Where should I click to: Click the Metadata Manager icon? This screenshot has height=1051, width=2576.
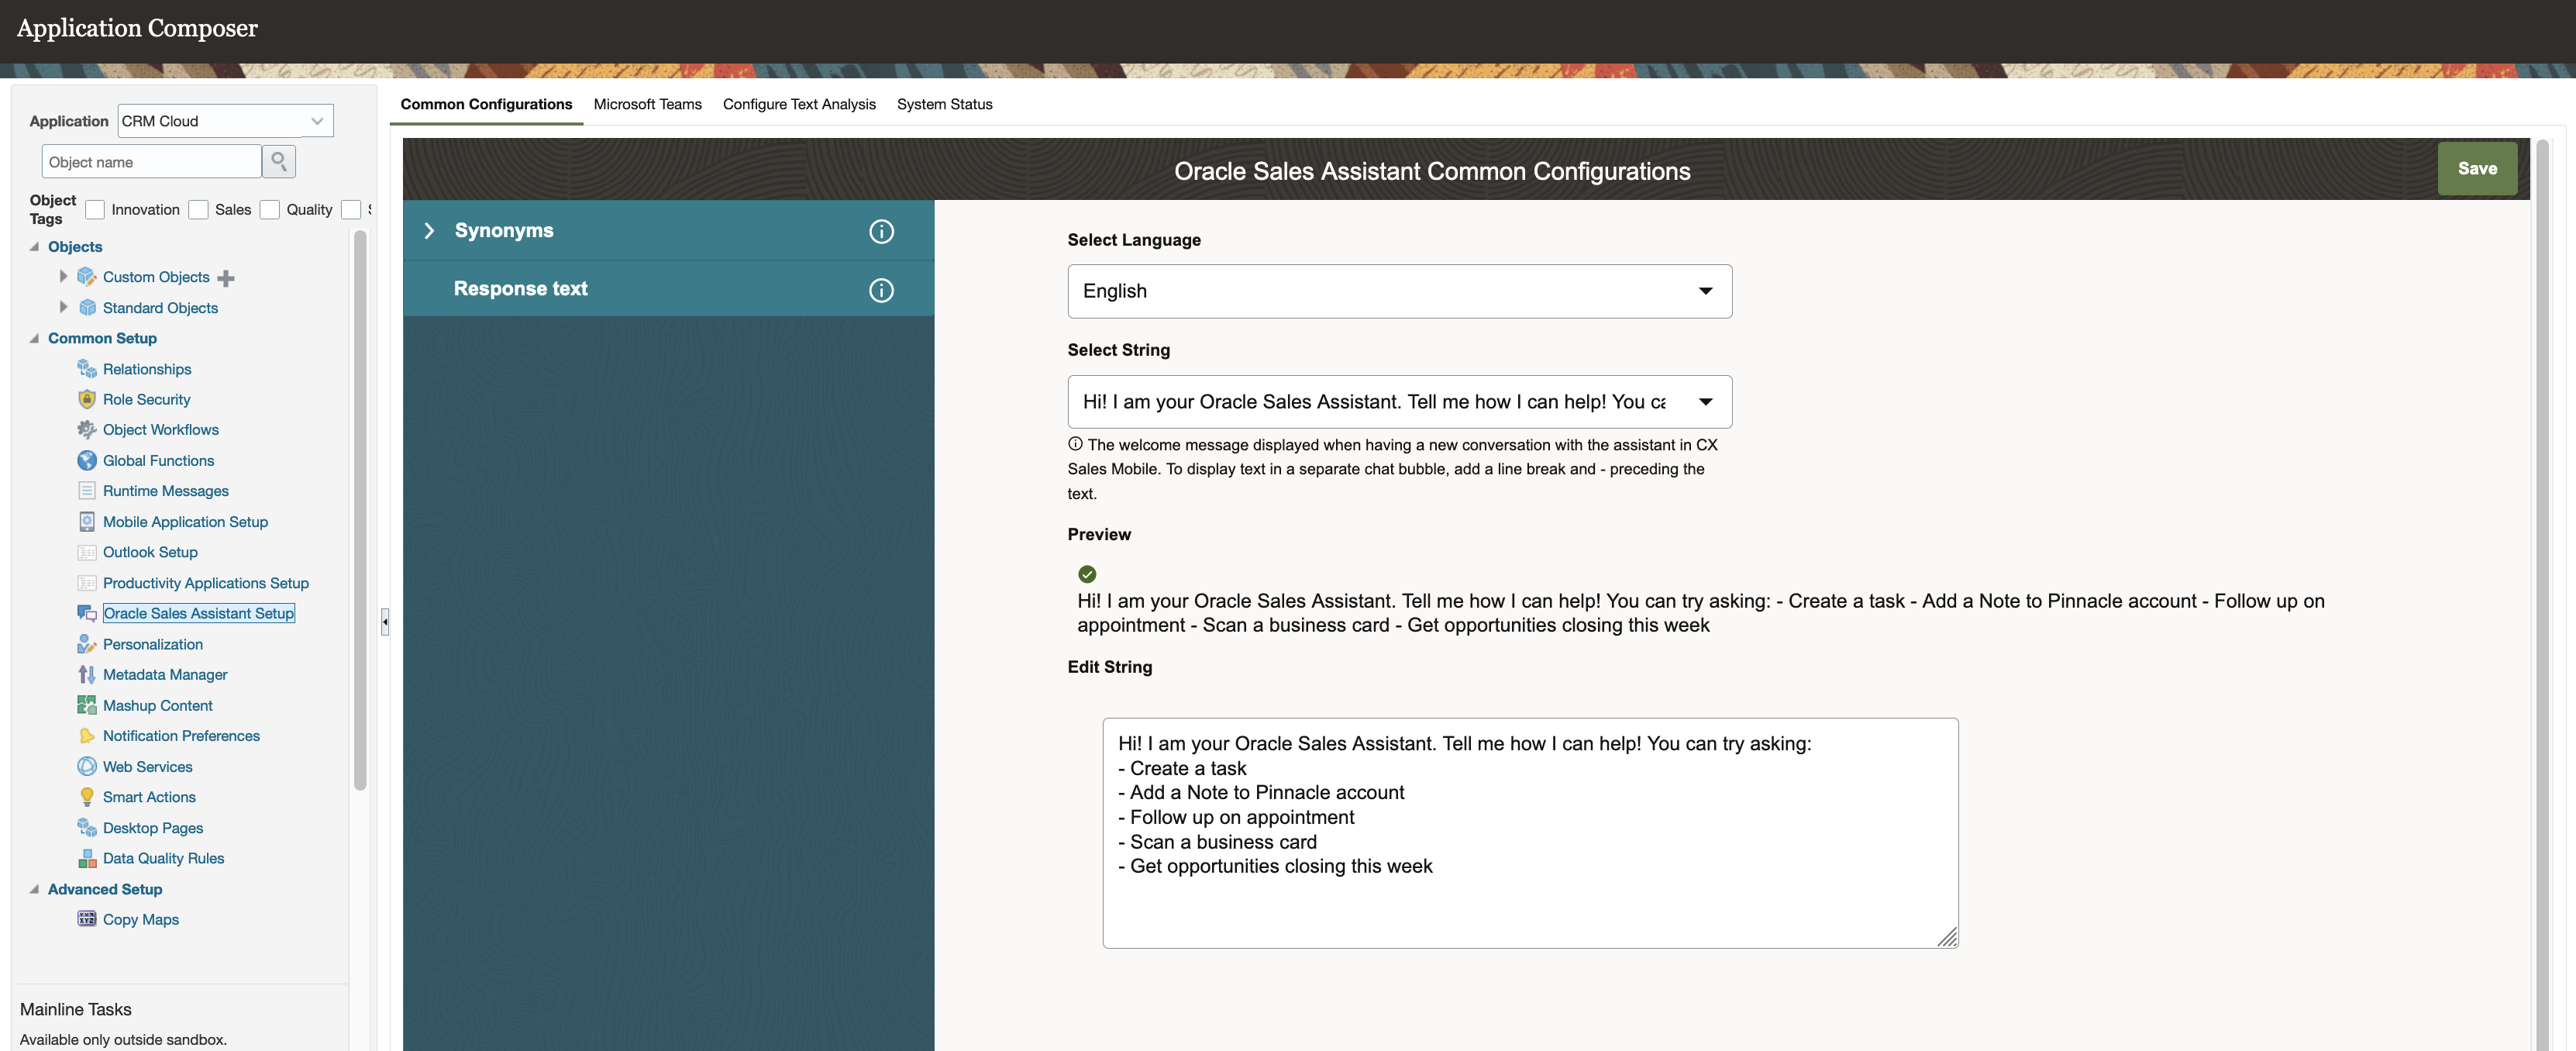coord(87,675)
